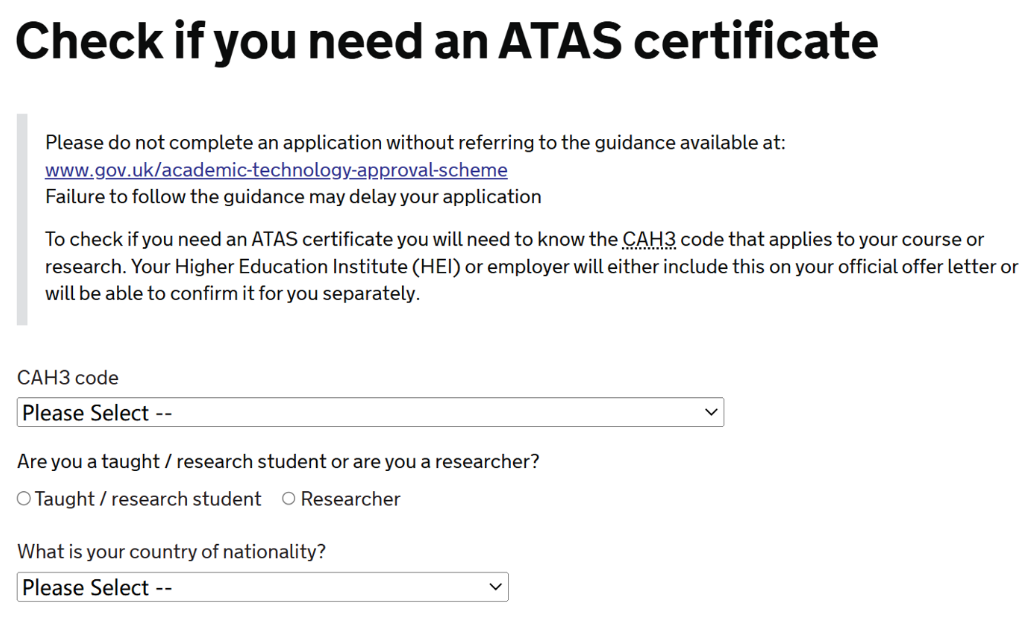This screenshot has width=1030, height=618.
Task: Click "Please Select --" in nationality box
Action: [97, 588]
